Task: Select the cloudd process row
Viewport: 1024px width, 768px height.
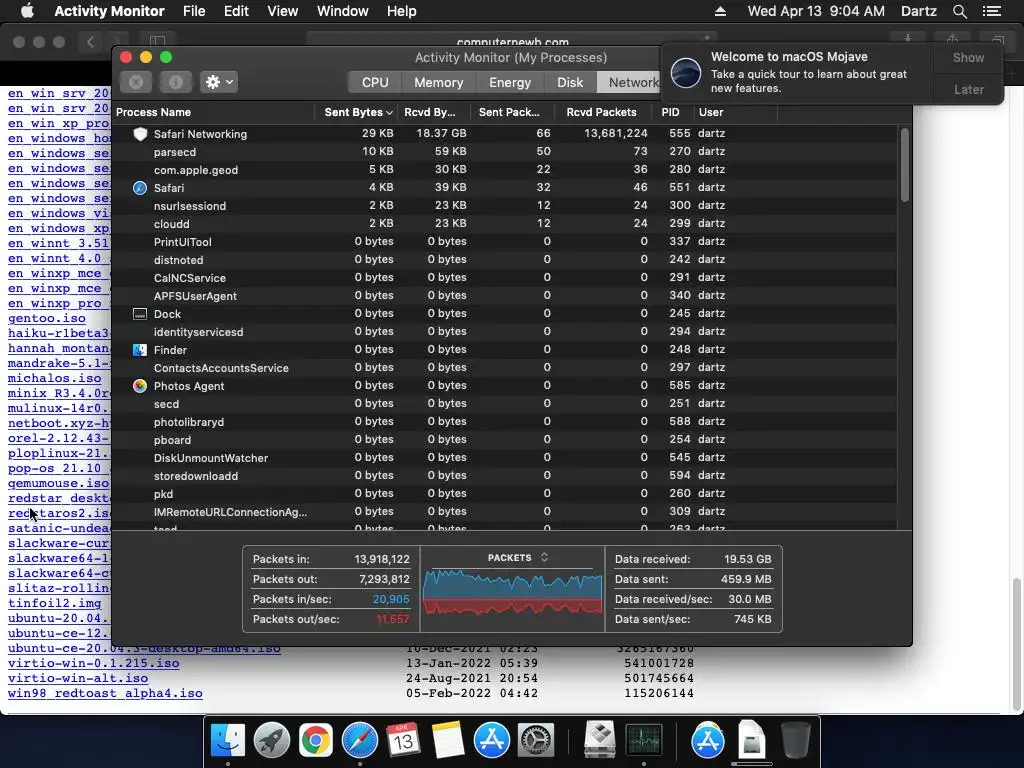Action: 505,223
